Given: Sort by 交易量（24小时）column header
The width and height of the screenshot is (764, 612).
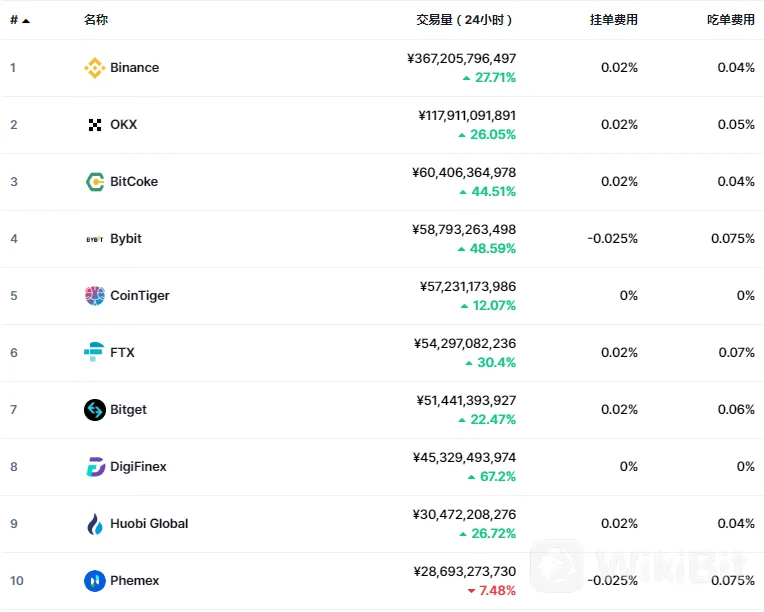Looking at the screenshot, I should (x=464, y=19).
